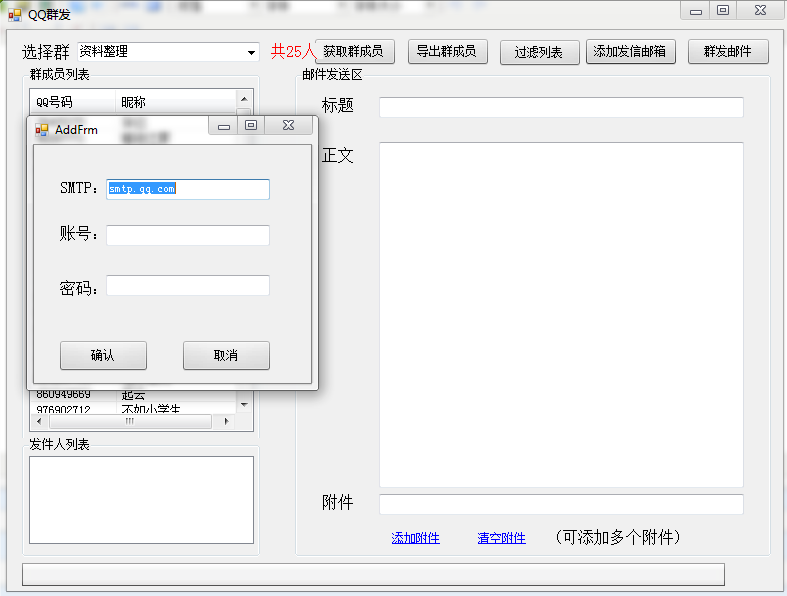Click the 过滤列表 button
The height and width of the screenshot is (596, 787).
[x=540, y=52]
